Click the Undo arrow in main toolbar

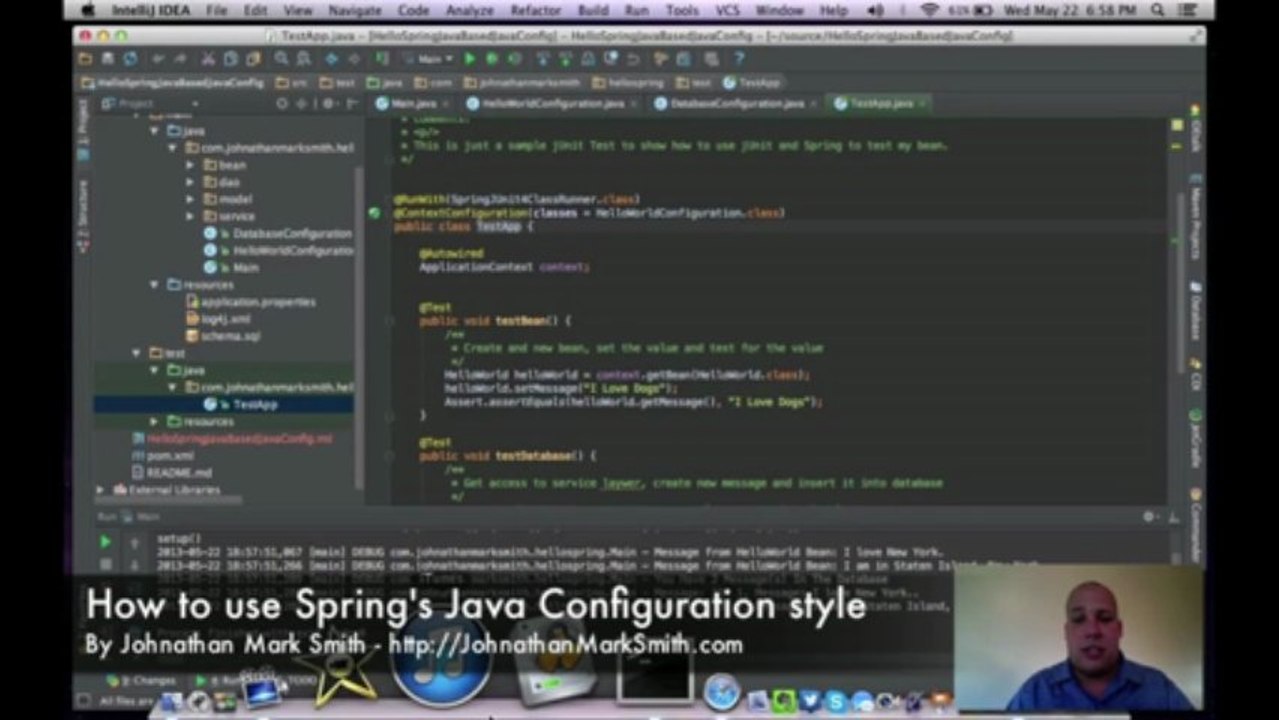pyautogui.click(x=159, y=59)
